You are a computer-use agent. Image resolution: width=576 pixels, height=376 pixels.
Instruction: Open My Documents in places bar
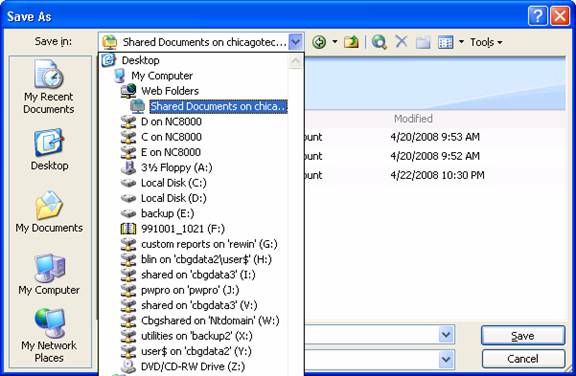click(49, 212)
